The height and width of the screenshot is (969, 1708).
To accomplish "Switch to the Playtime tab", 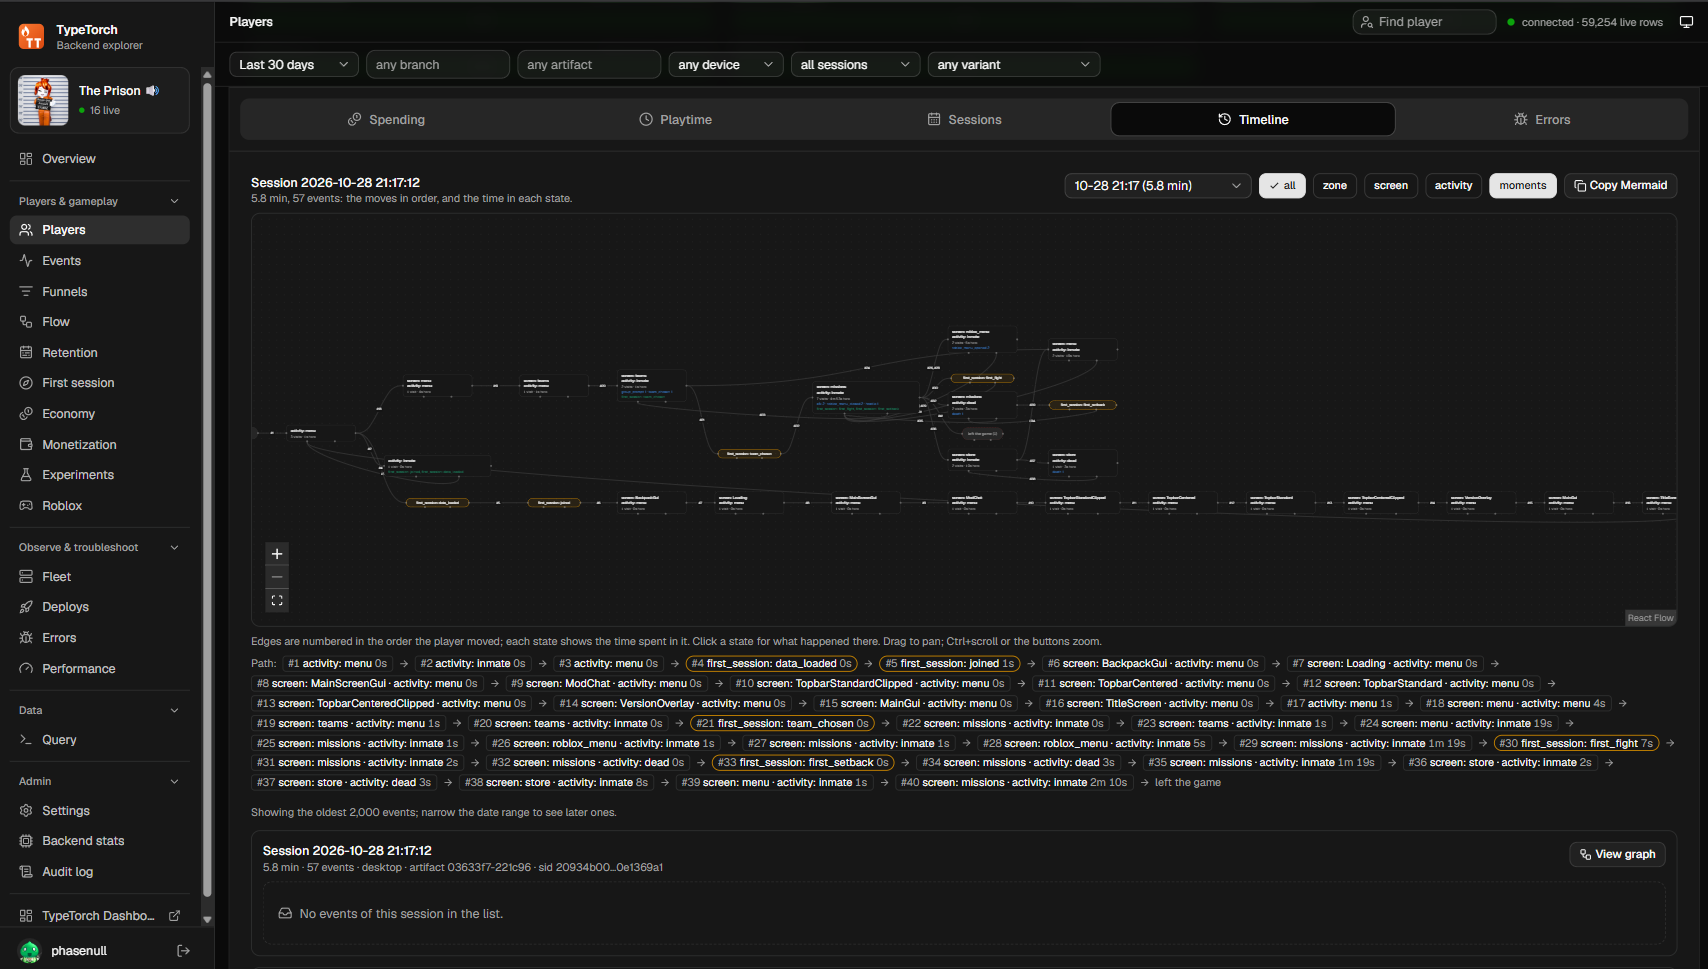I will [x=675, y=120].
